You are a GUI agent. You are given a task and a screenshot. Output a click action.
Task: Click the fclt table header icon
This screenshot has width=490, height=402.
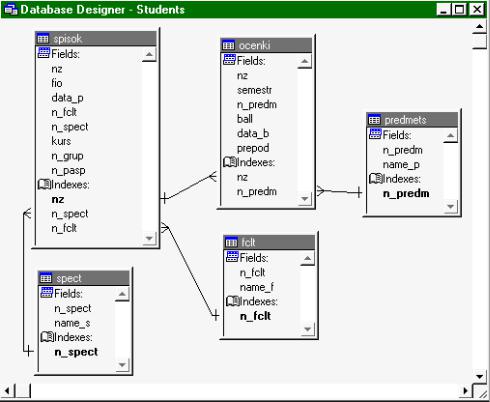click(231, 242)
